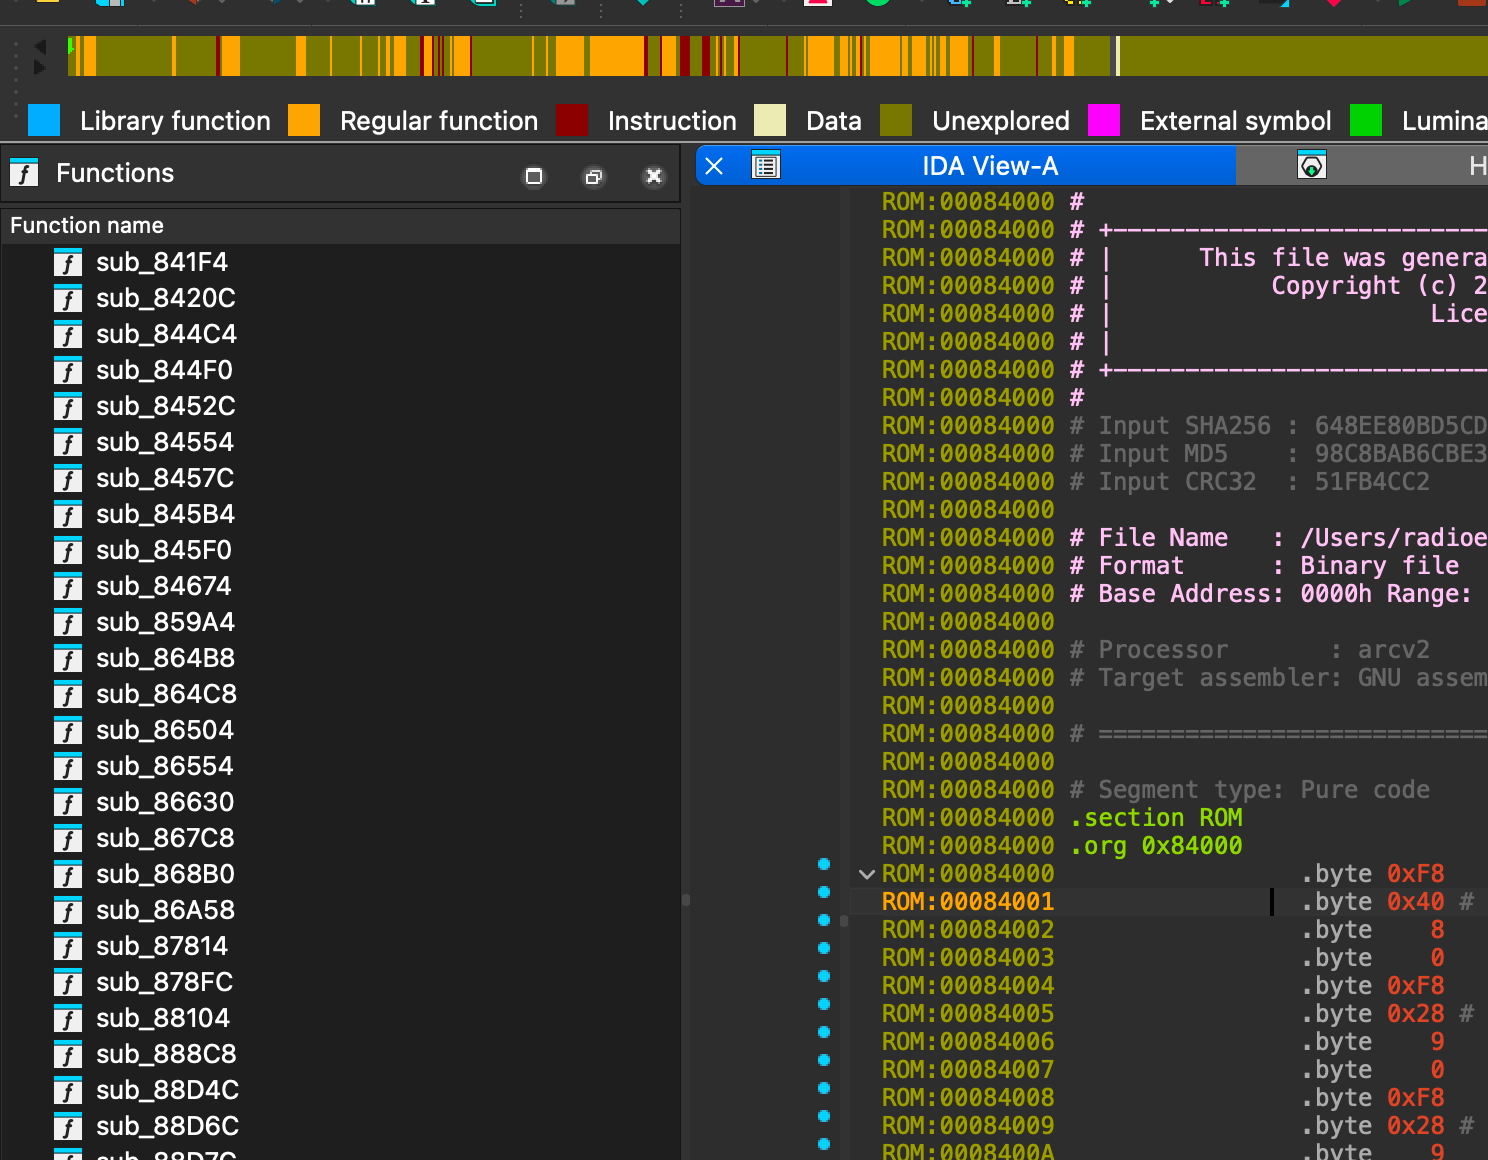
Task: Click function icon beside sub_868B0
Action: tap(67, 874)
